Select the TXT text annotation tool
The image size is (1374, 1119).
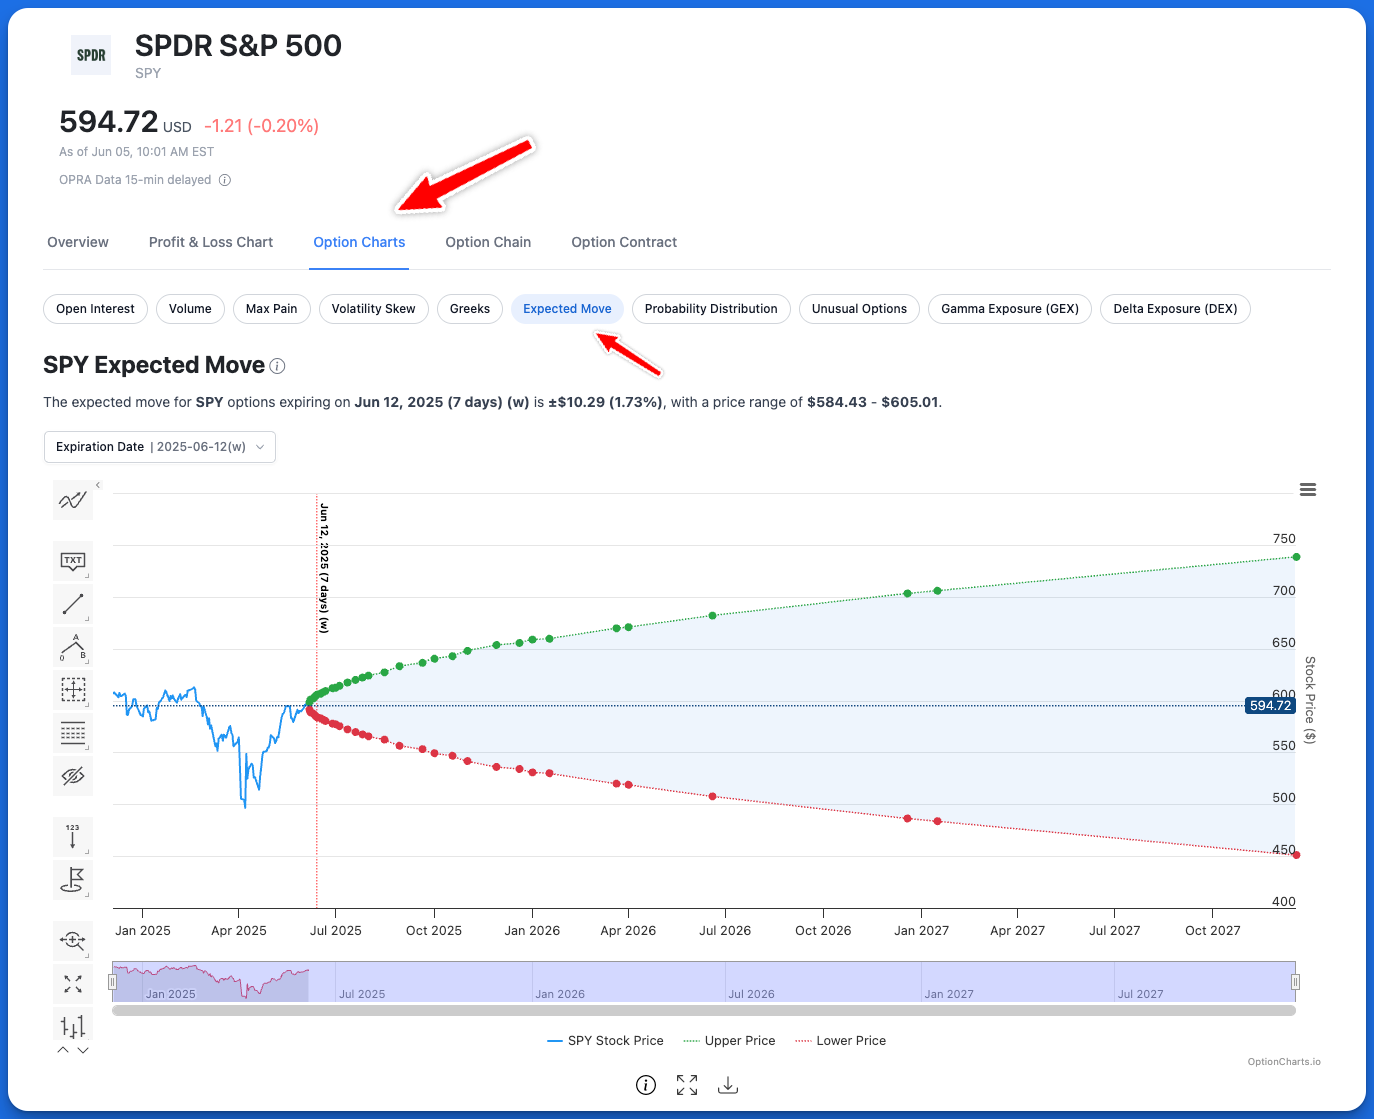coord(73,562)
